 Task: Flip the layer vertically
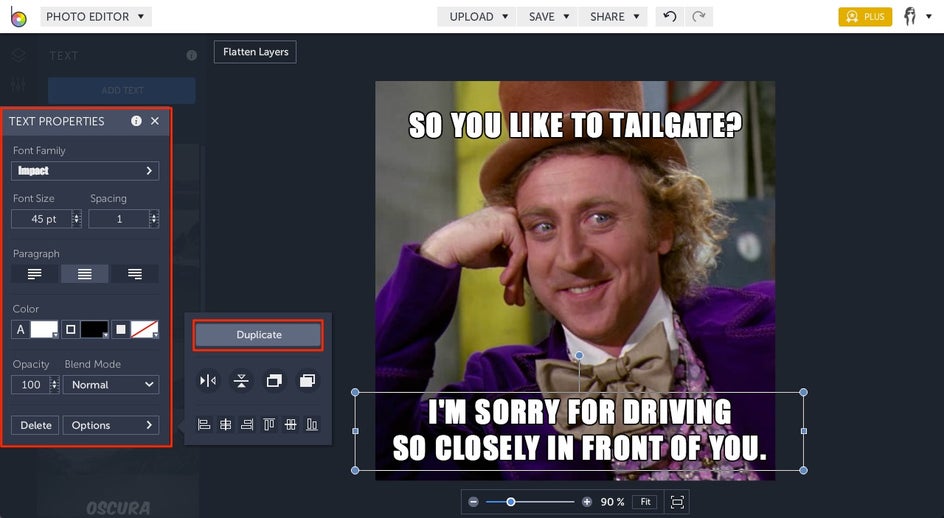[x=241, y=381]
